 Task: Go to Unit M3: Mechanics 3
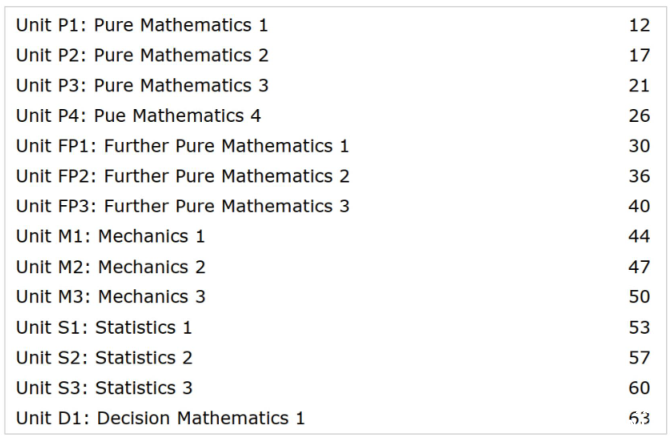point(110,297)
